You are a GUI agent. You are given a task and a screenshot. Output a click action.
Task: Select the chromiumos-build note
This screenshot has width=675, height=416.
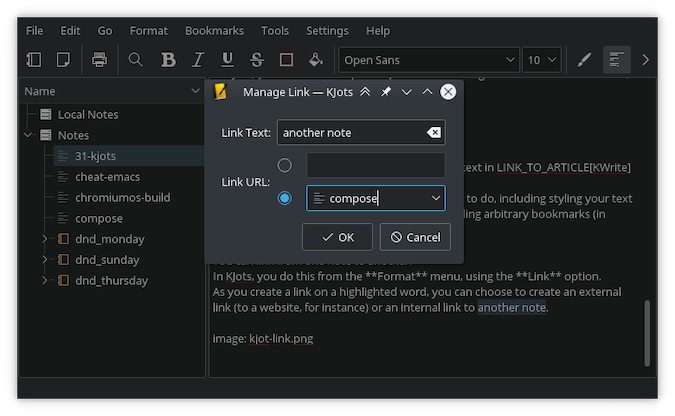point(123,197)
